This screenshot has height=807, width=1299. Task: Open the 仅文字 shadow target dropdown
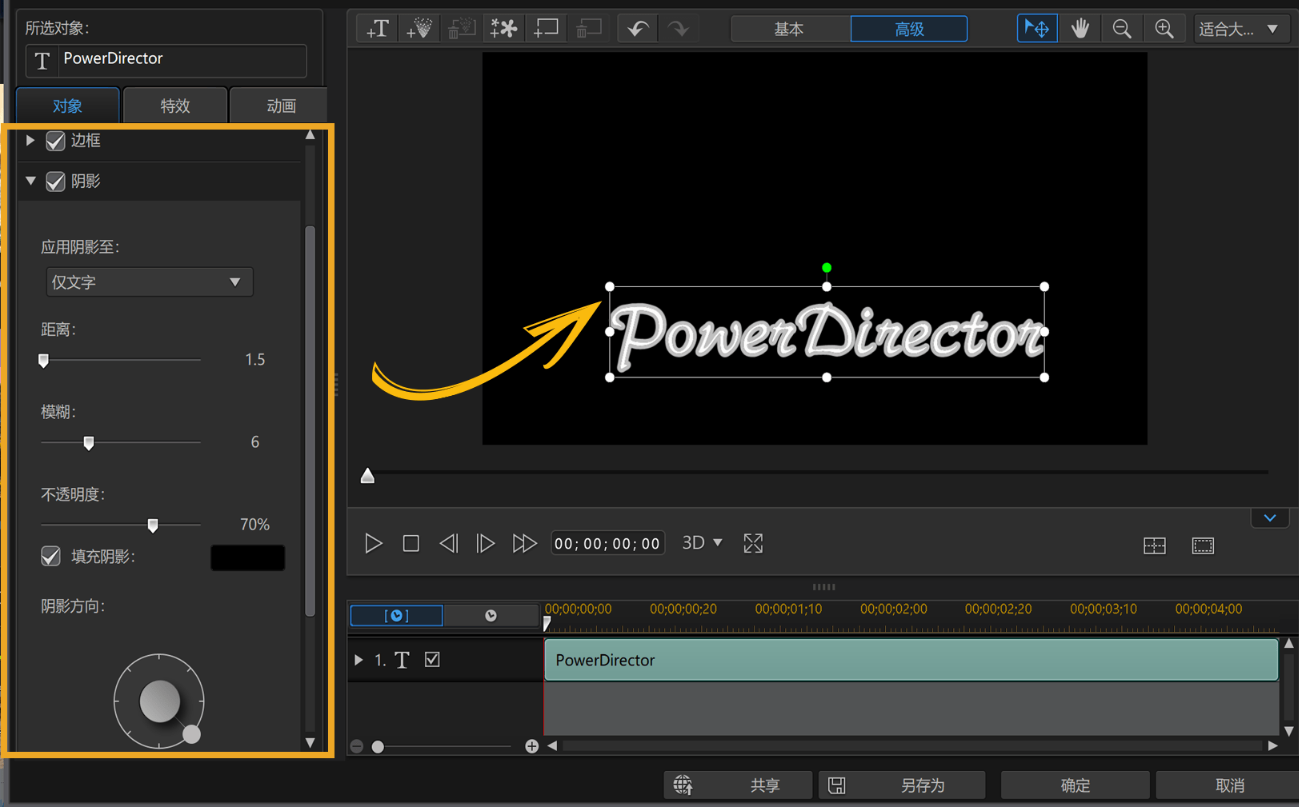pyautogui.click(x=149, y=282)
